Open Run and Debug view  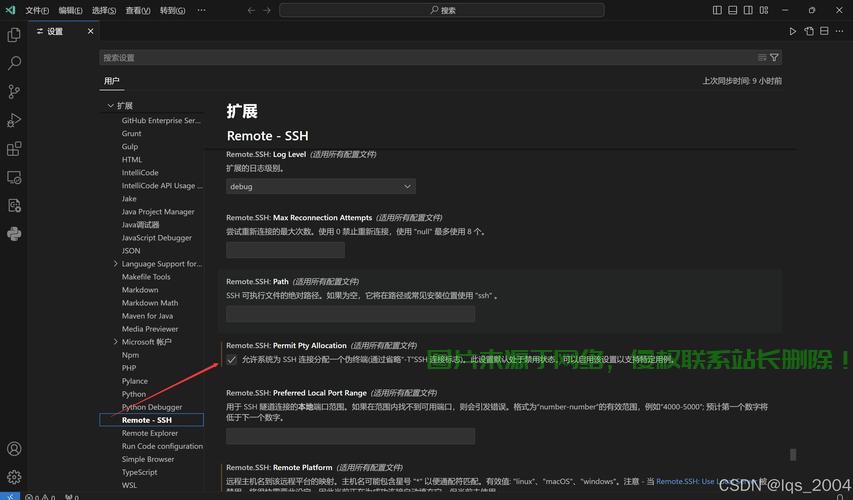click(x=14, y=120)
